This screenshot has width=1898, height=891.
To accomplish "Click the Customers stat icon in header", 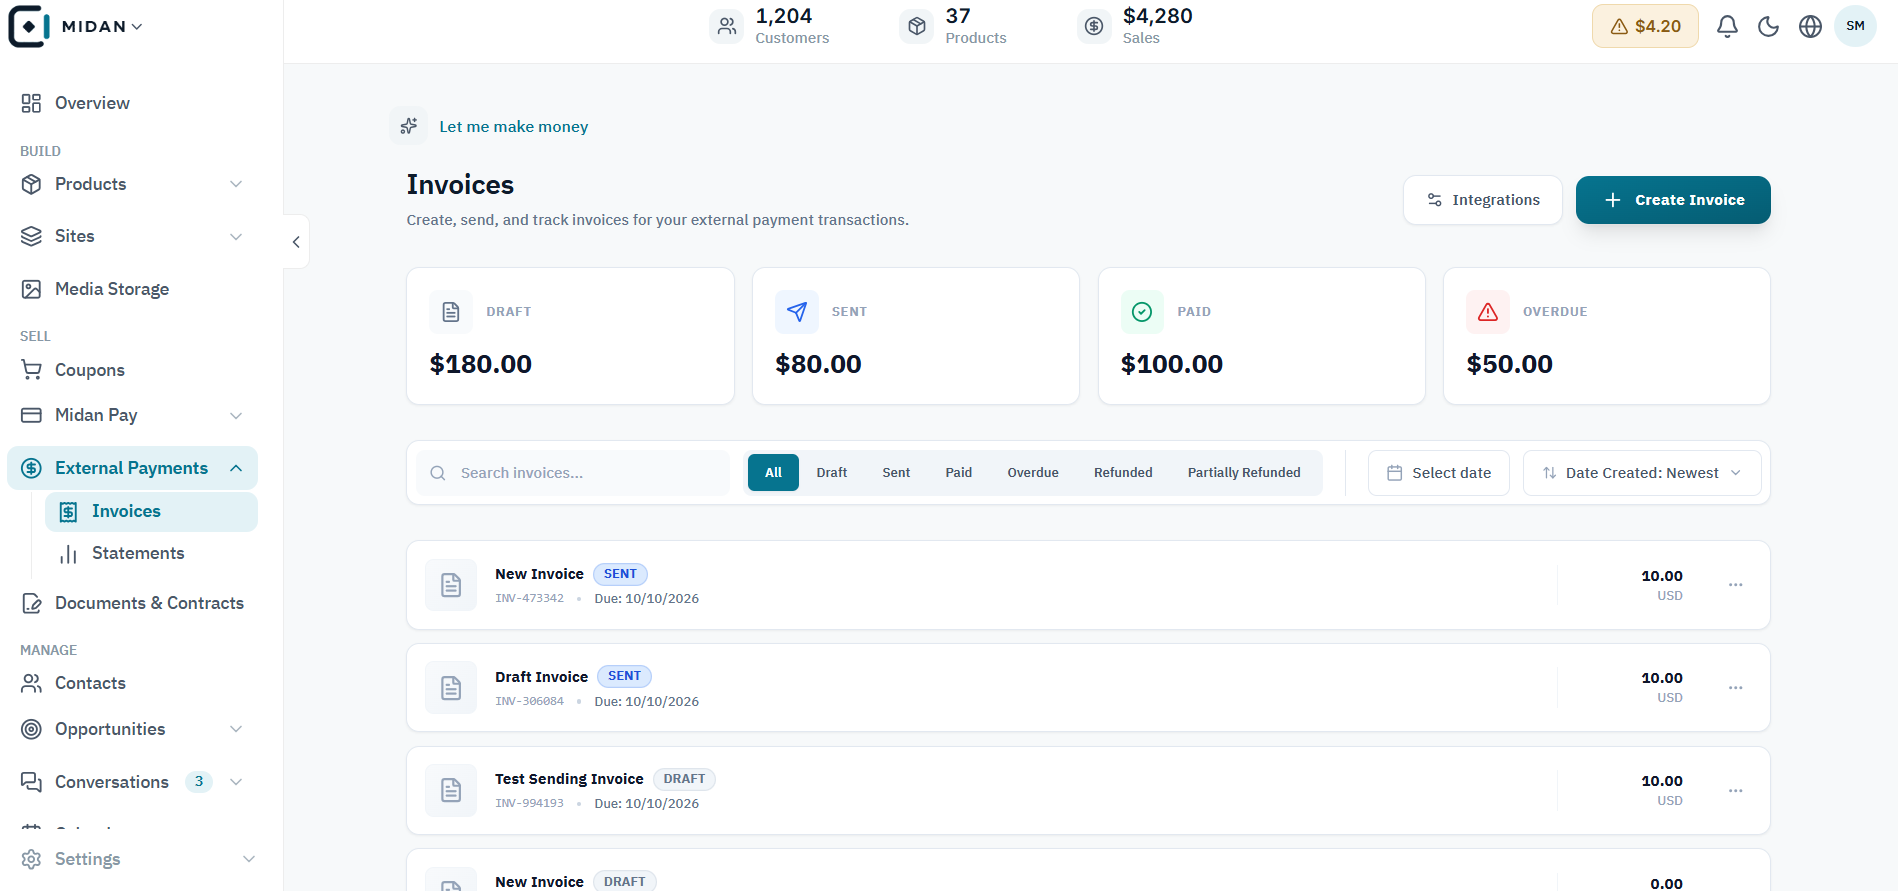I will click(x=727, y=26).
